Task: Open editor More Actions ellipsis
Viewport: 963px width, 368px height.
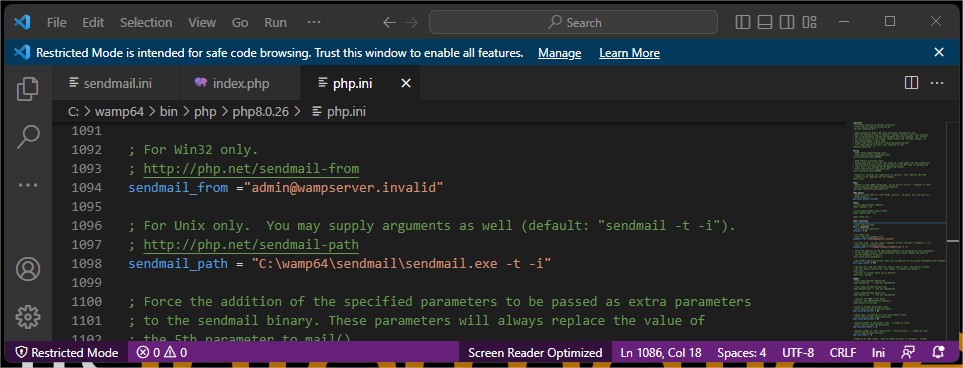Action: 937,83
